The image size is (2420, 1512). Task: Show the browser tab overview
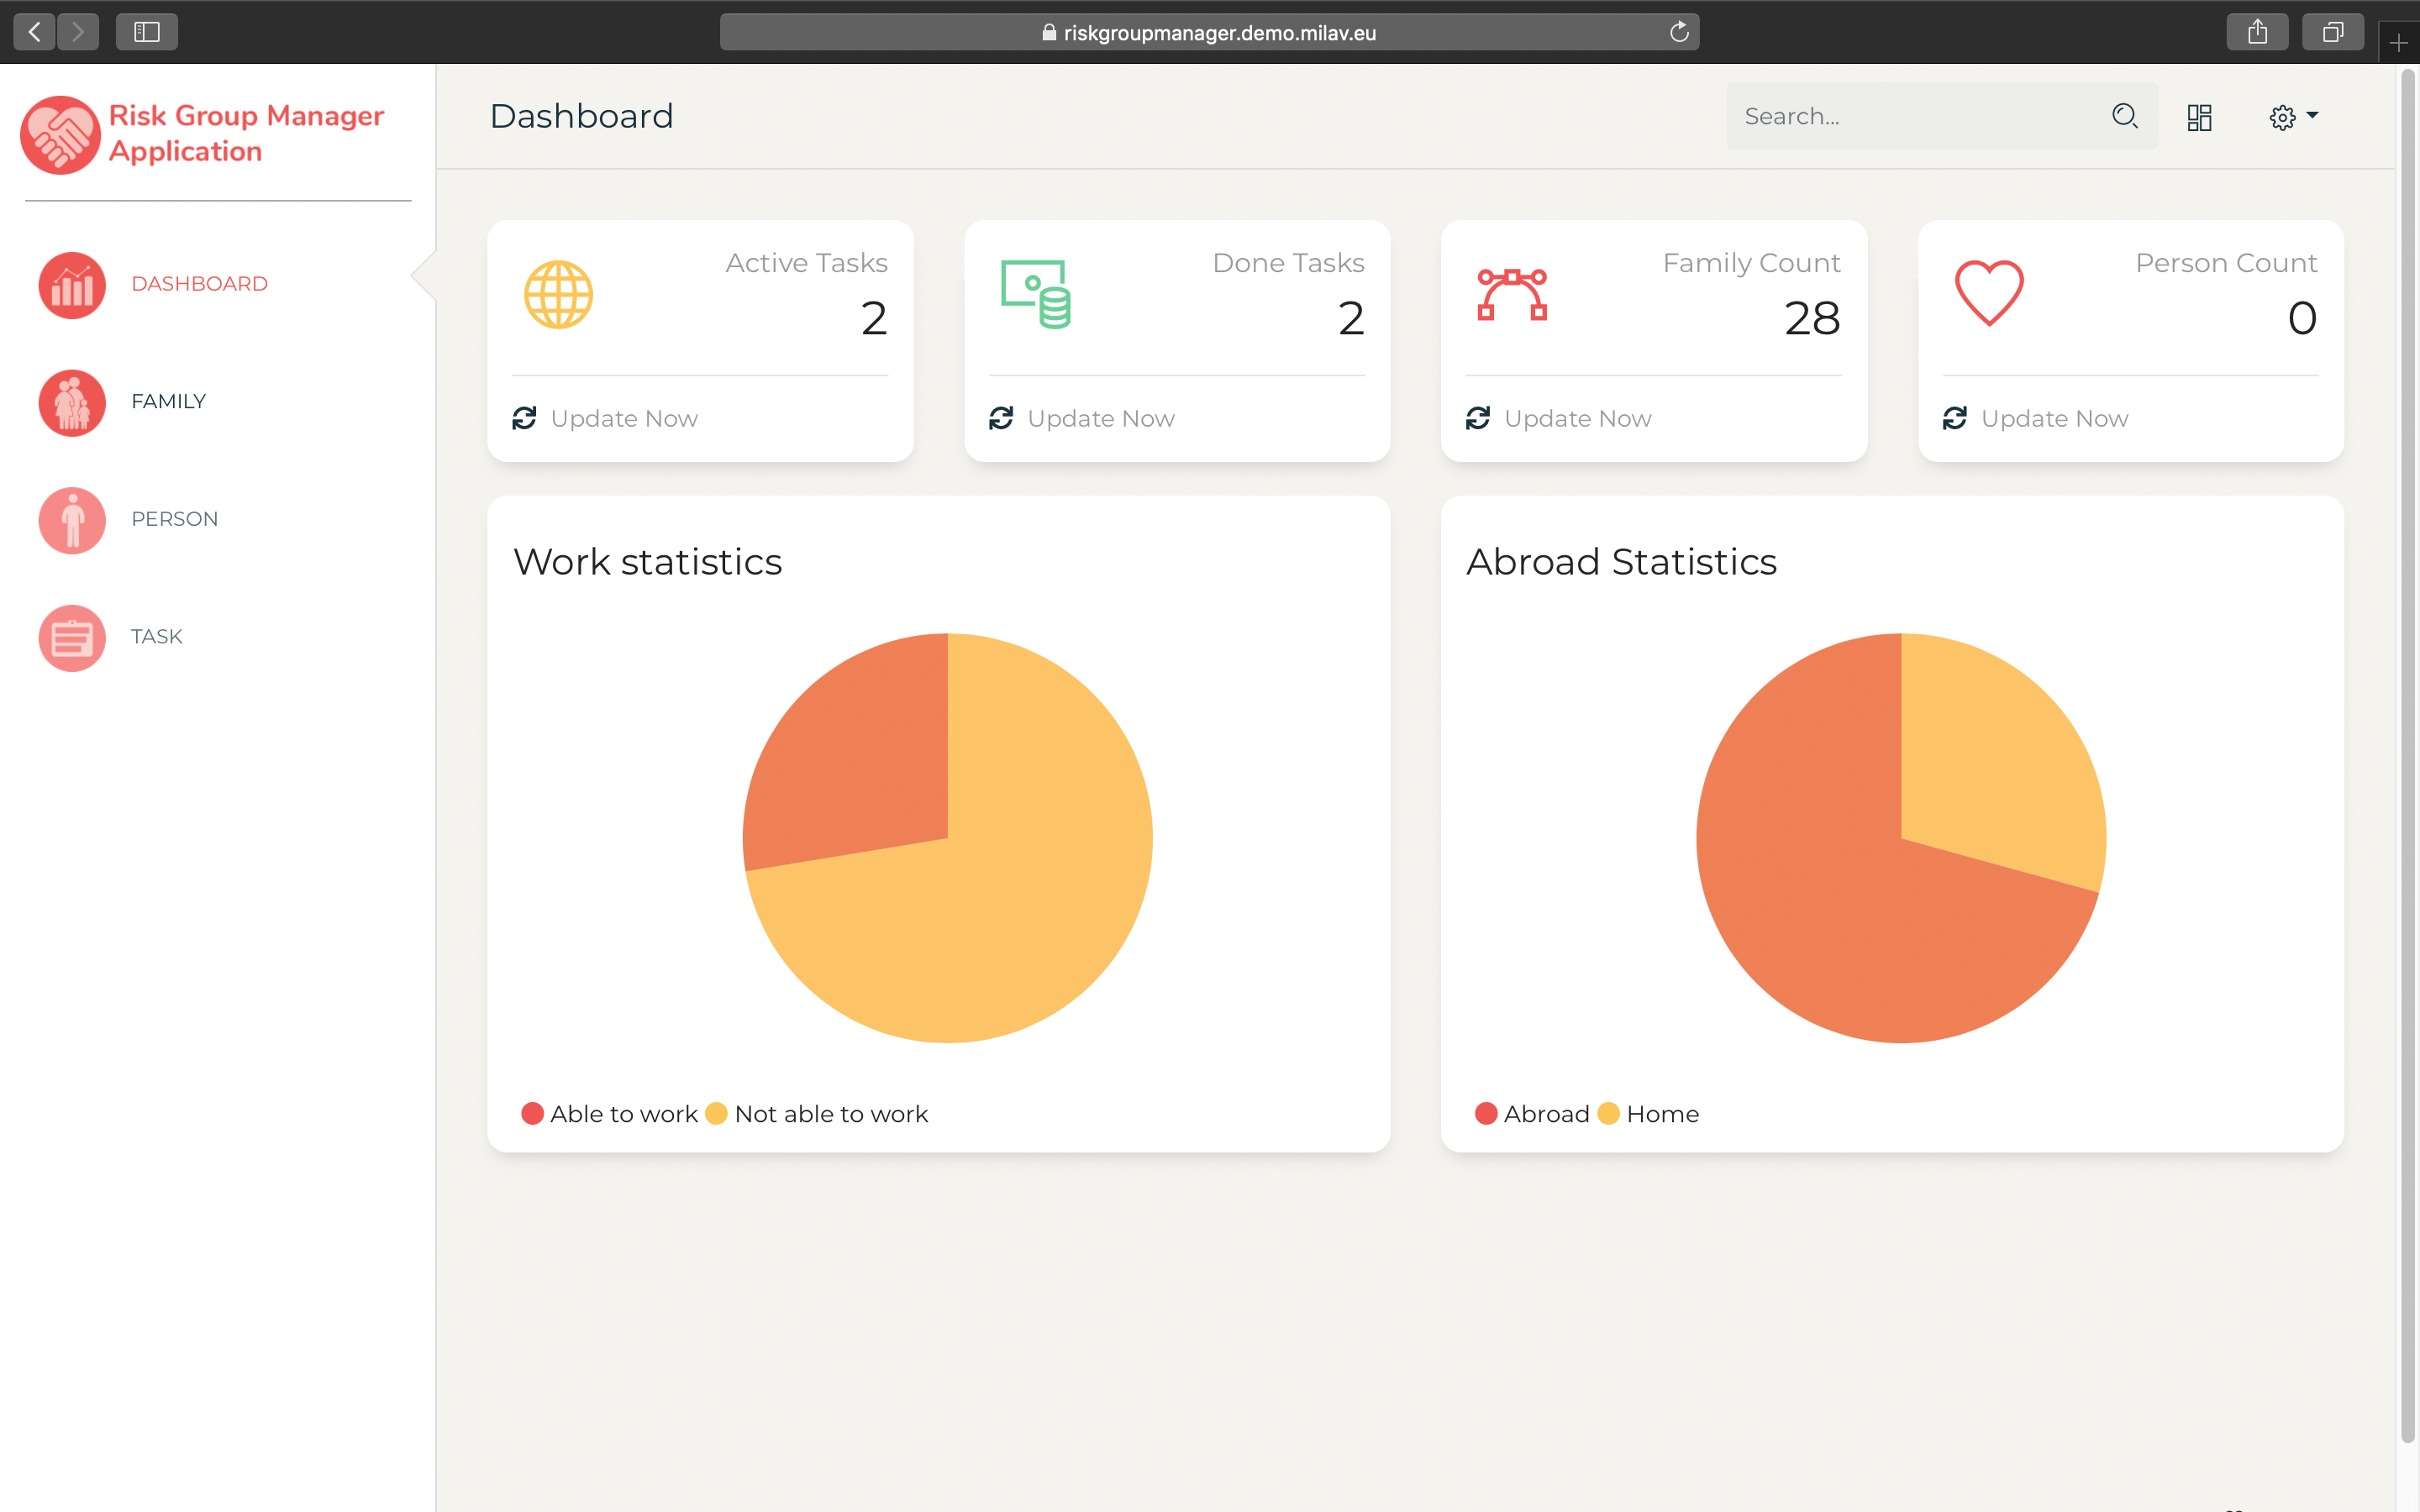pos(2332,32)
